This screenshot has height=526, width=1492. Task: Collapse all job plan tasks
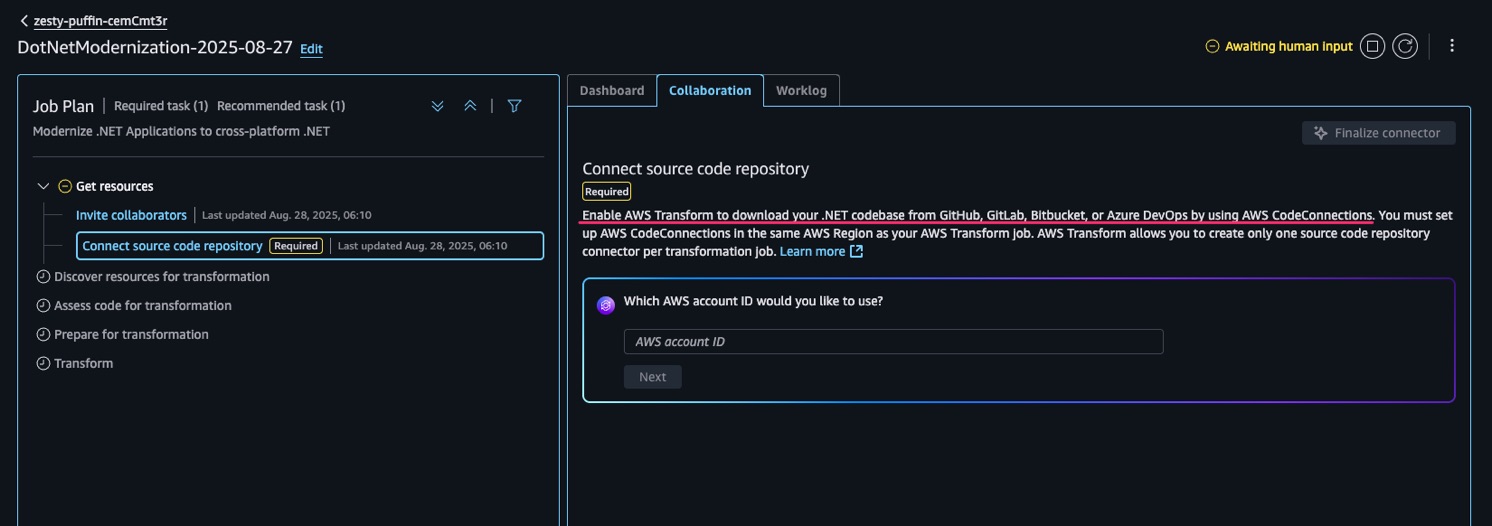click(470, 106)
